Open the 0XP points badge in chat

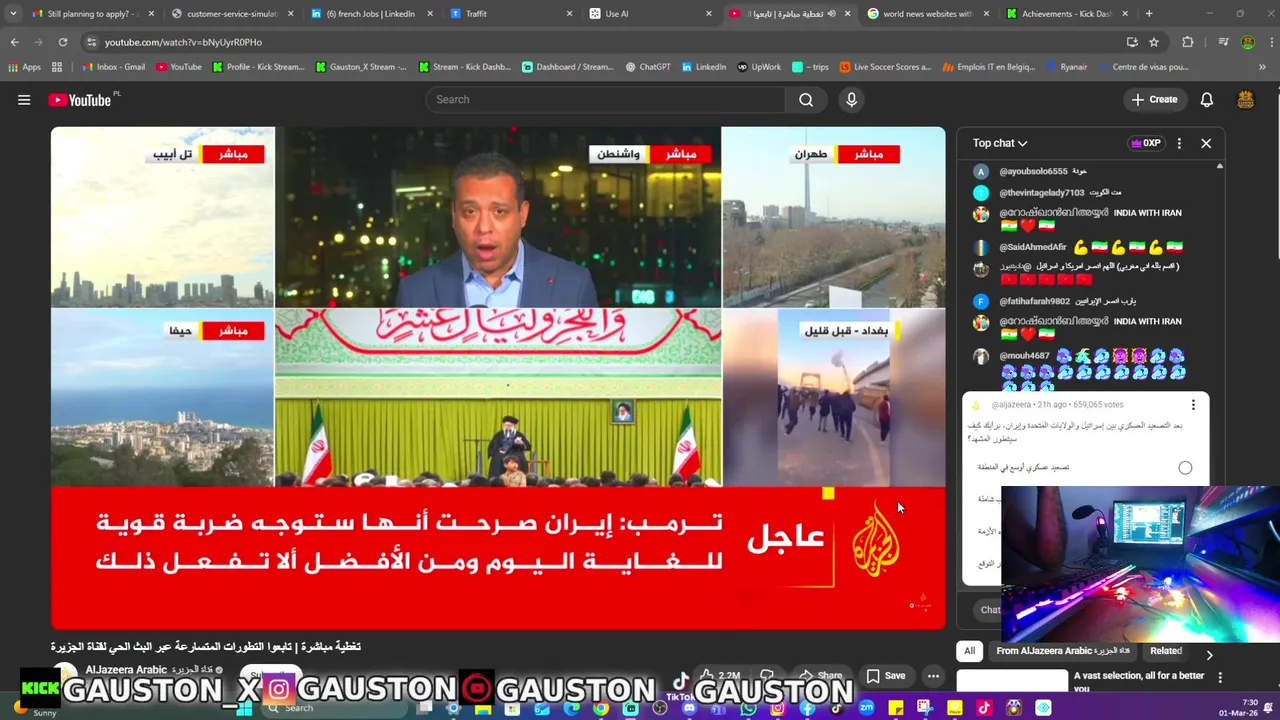tap(1146, 143)
